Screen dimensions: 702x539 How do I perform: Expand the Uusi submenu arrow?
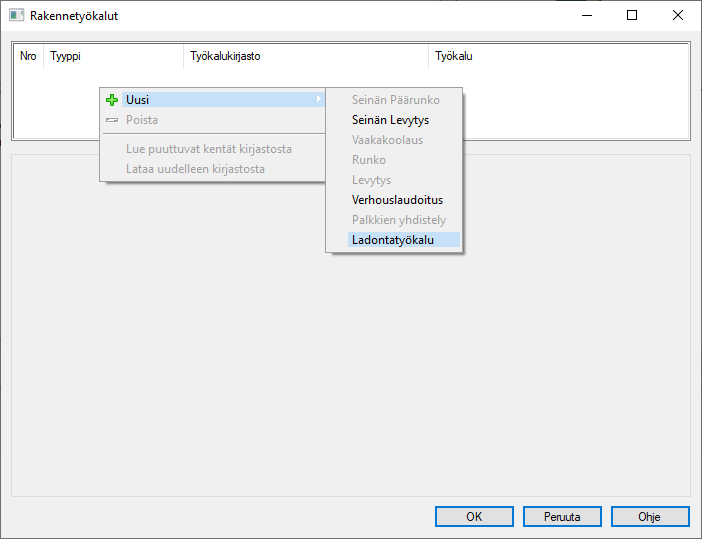pyautogui.click(x=318, y=99)
